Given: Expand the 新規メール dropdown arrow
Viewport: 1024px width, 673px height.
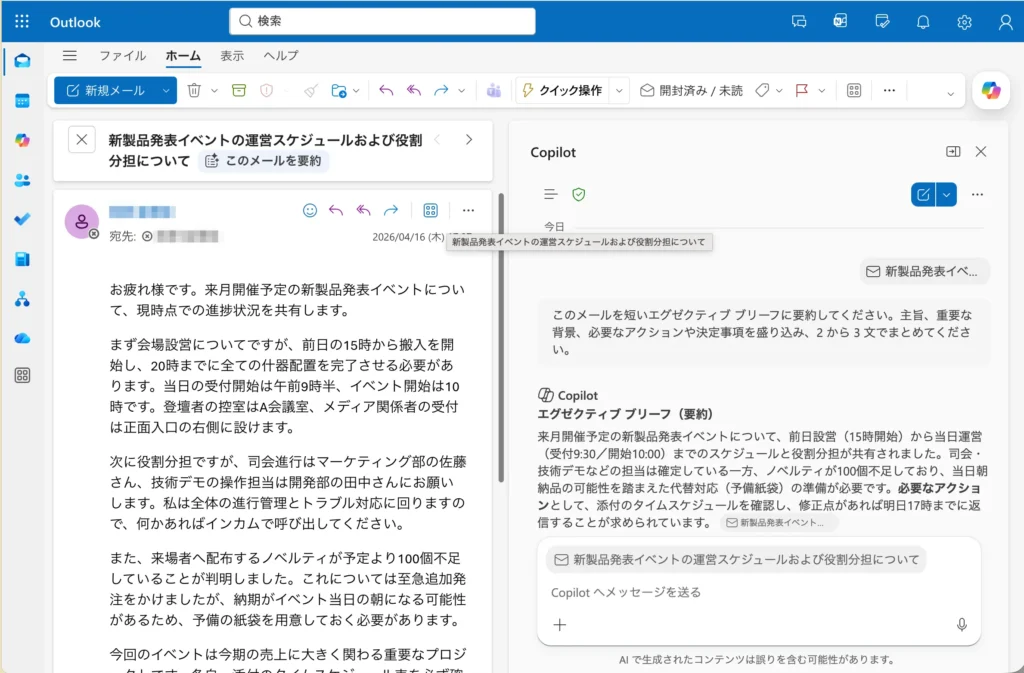Looking at the screenshot, I should (166, 90).
